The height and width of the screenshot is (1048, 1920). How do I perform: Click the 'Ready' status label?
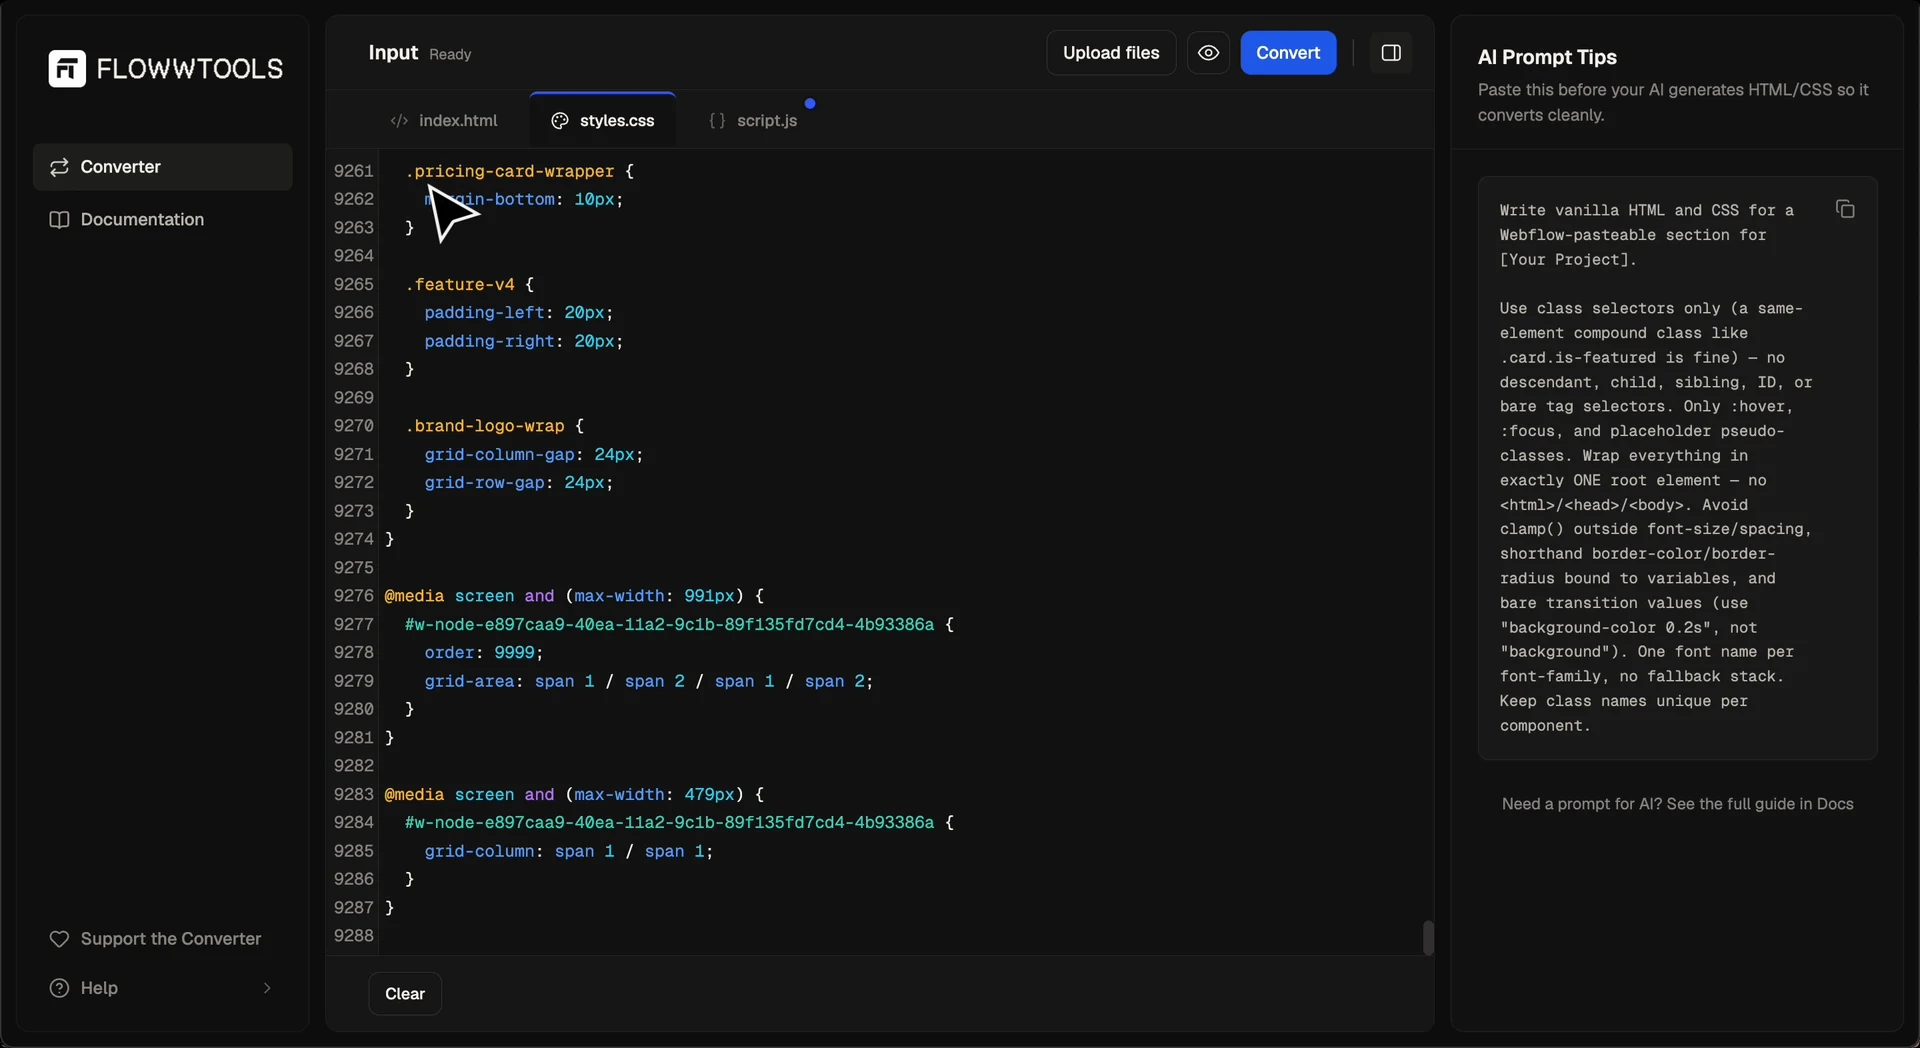(x=450, y=54)
